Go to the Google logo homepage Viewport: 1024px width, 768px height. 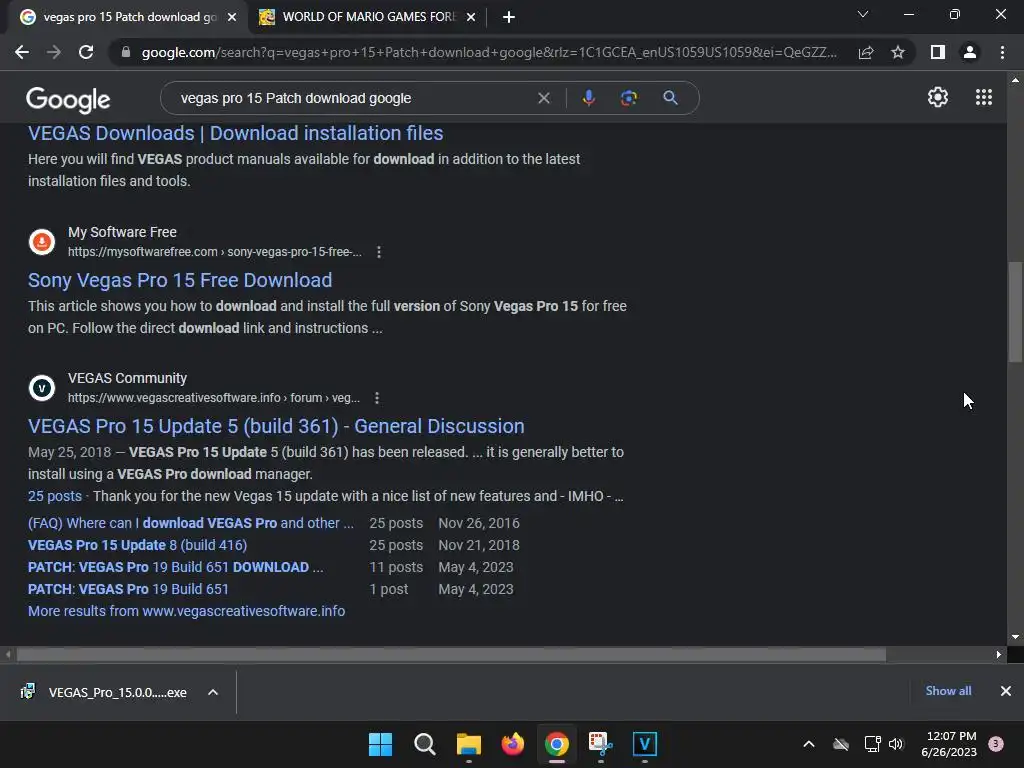click(68, 99)
